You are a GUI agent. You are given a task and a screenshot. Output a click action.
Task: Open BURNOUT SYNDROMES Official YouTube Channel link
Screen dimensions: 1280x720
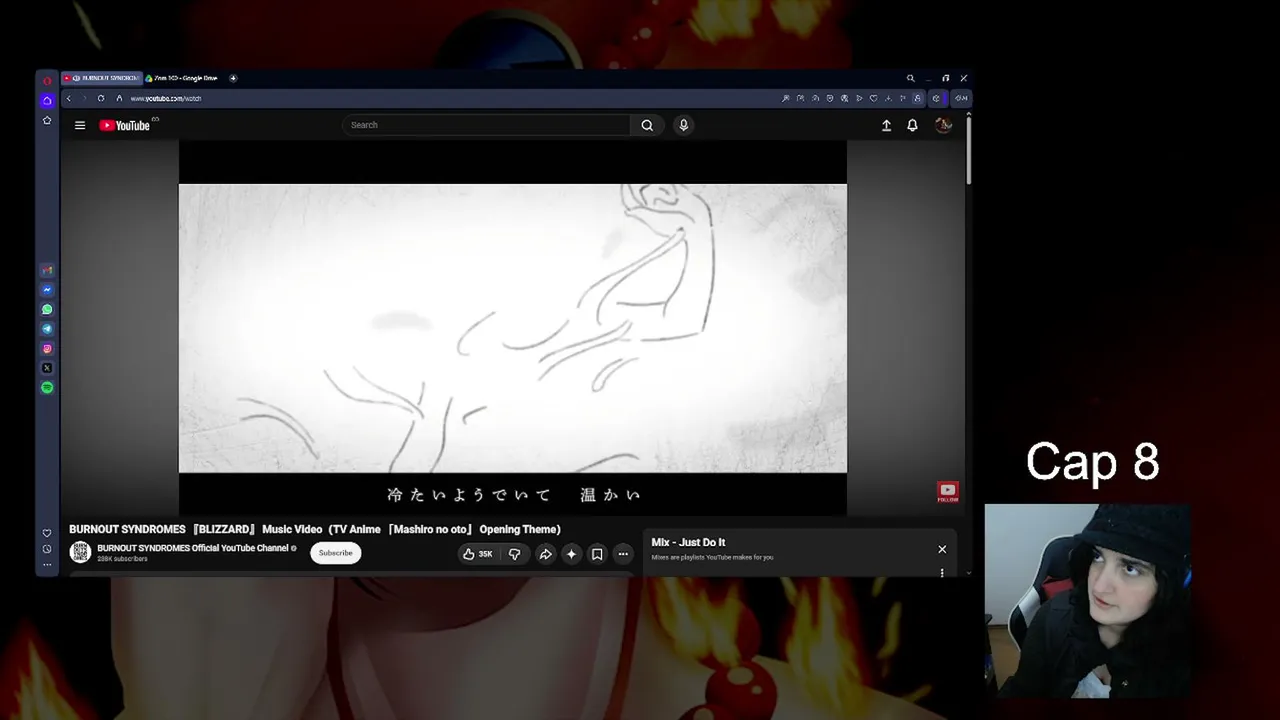(192, 548)
